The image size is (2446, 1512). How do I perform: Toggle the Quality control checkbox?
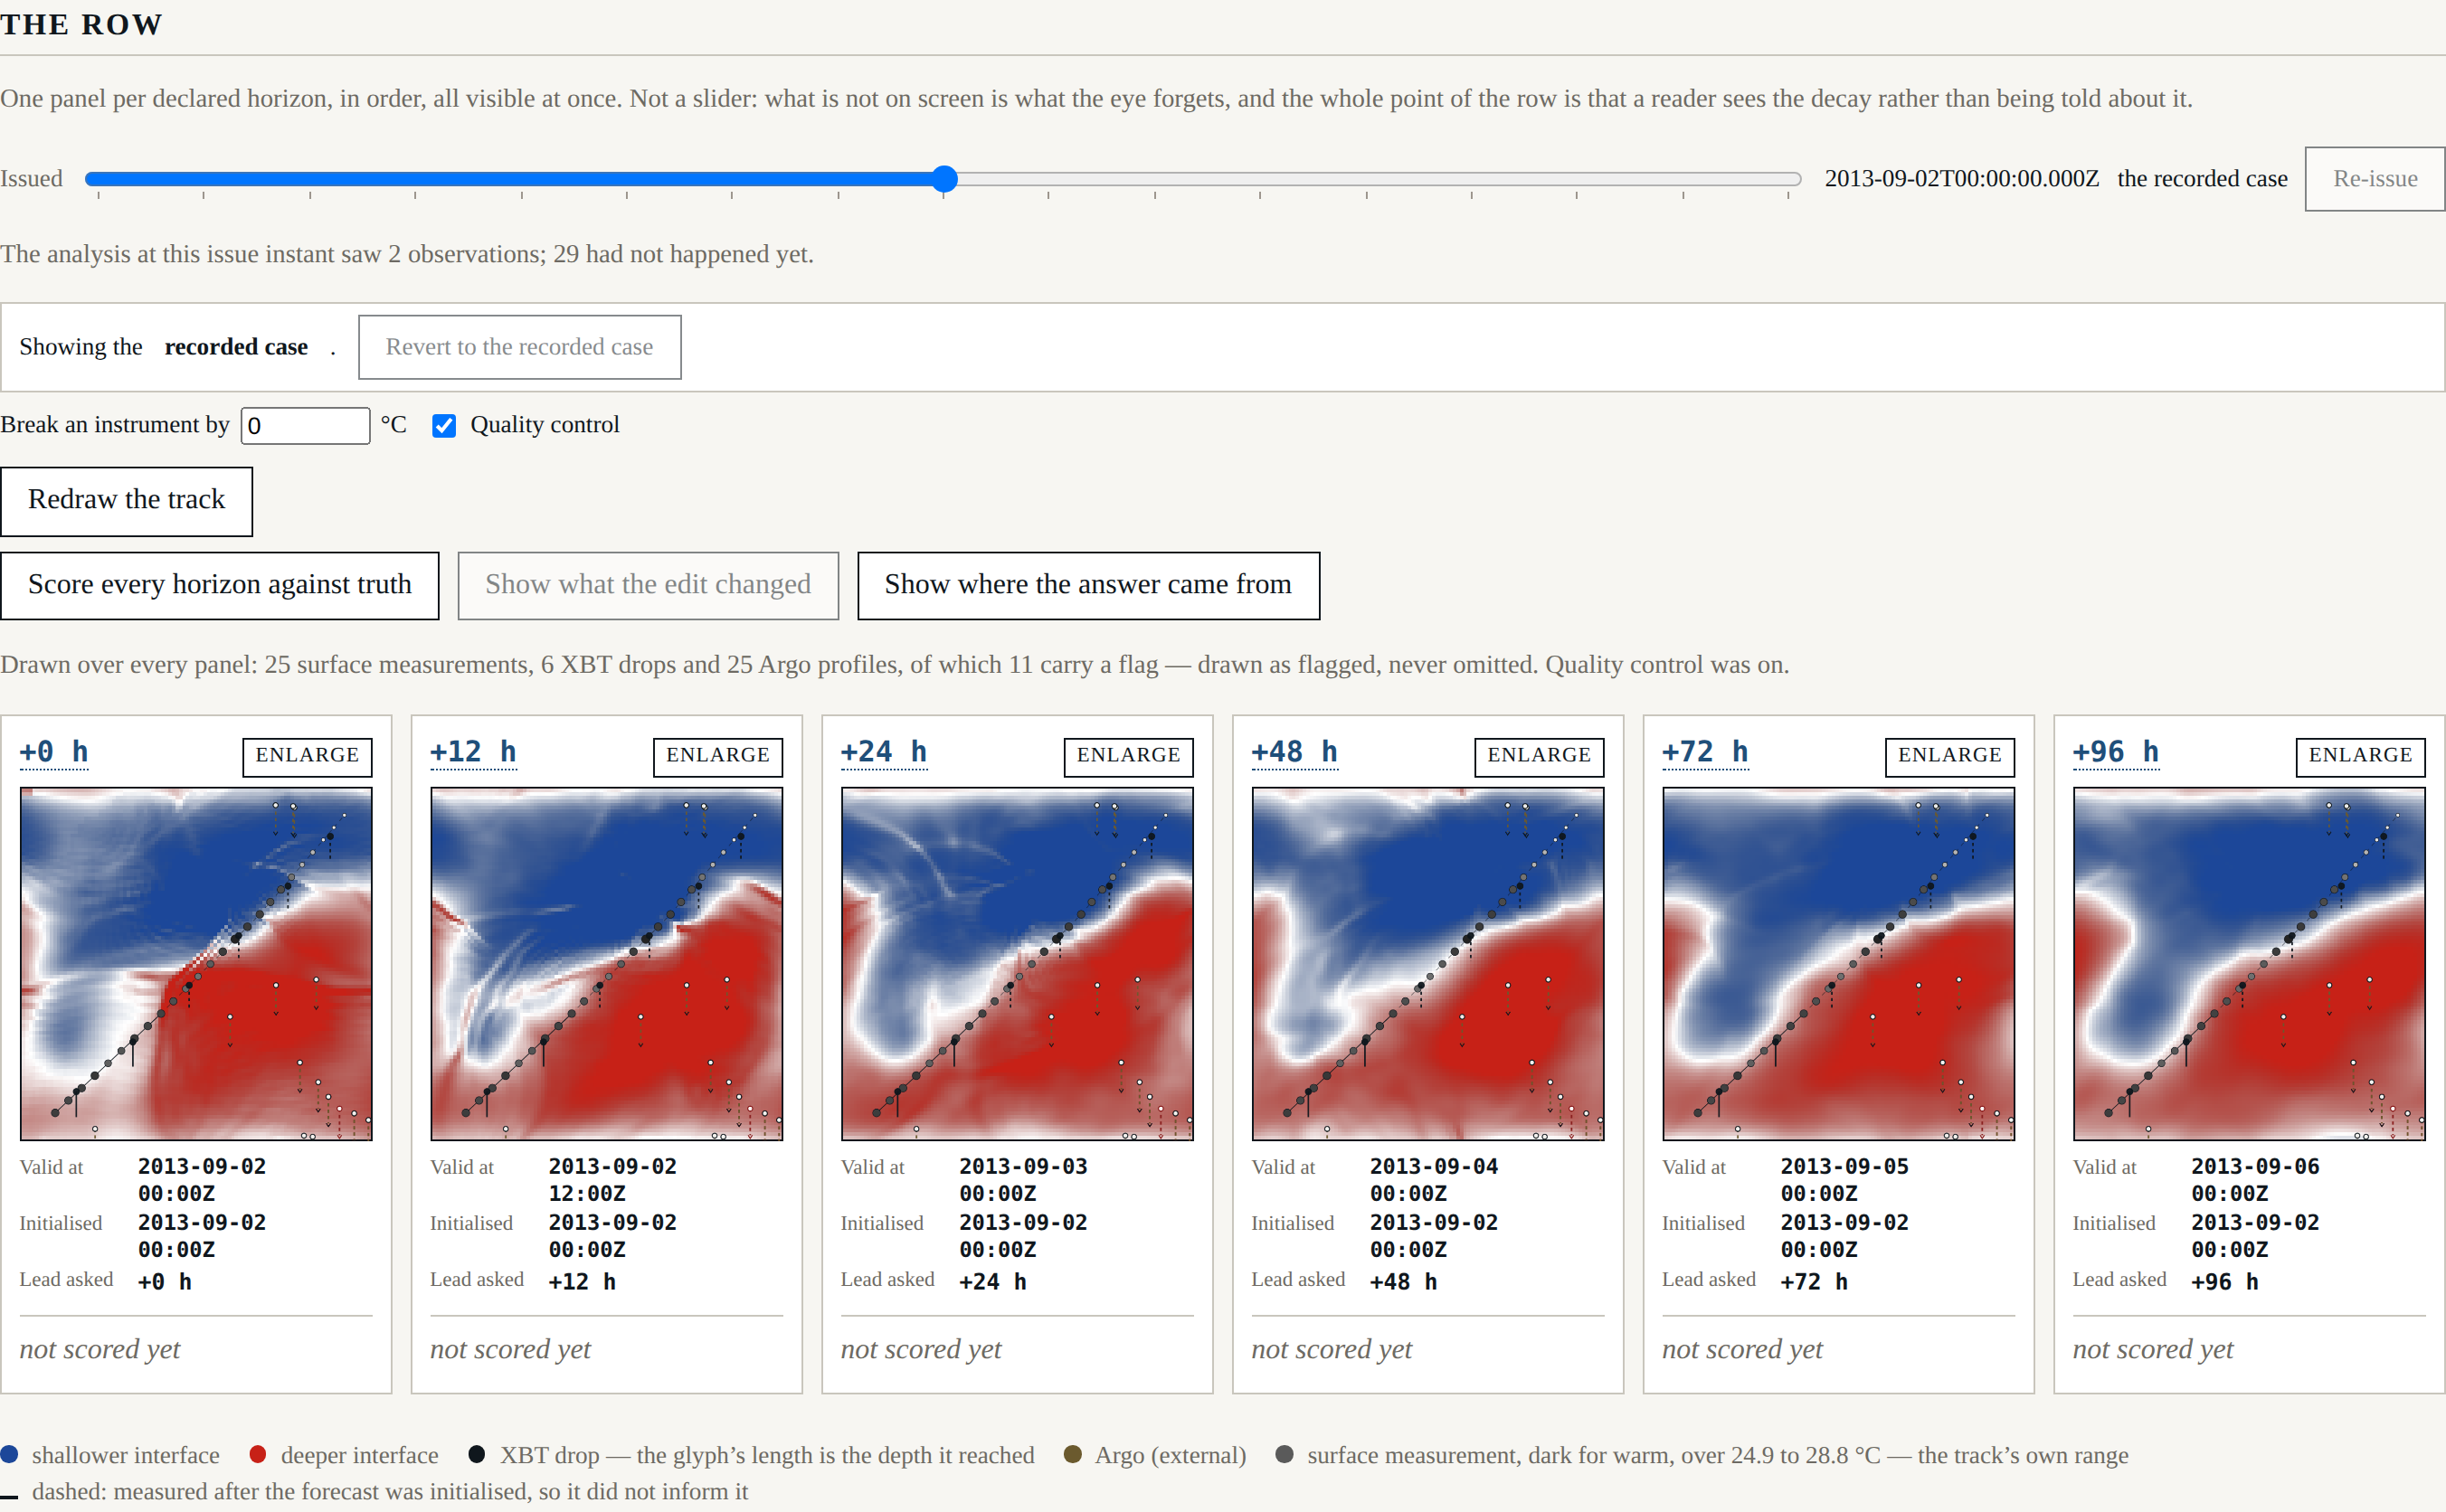tap(444, 425)
